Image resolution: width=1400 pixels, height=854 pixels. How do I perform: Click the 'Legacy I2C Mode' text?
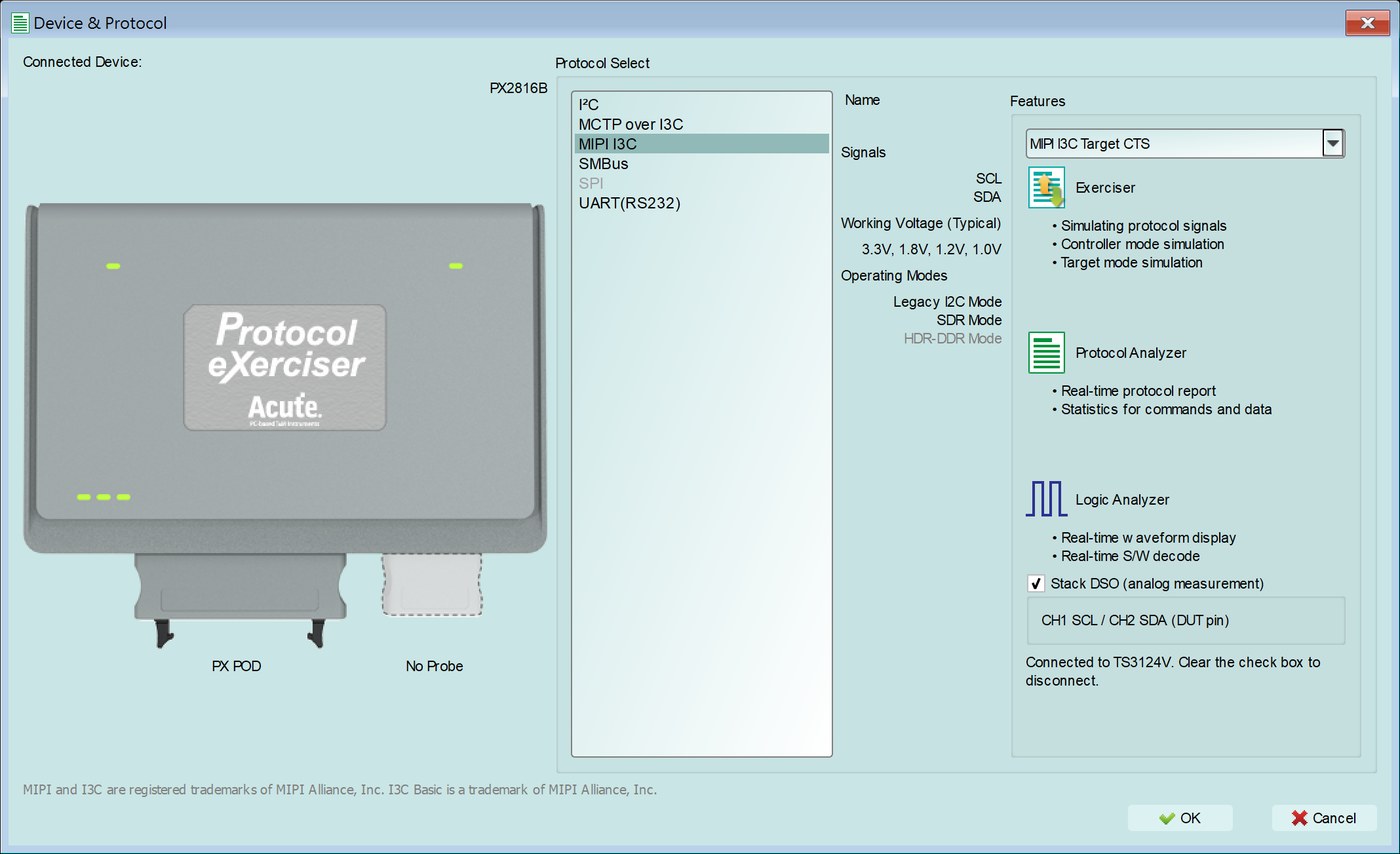click(x=947, y=302)
